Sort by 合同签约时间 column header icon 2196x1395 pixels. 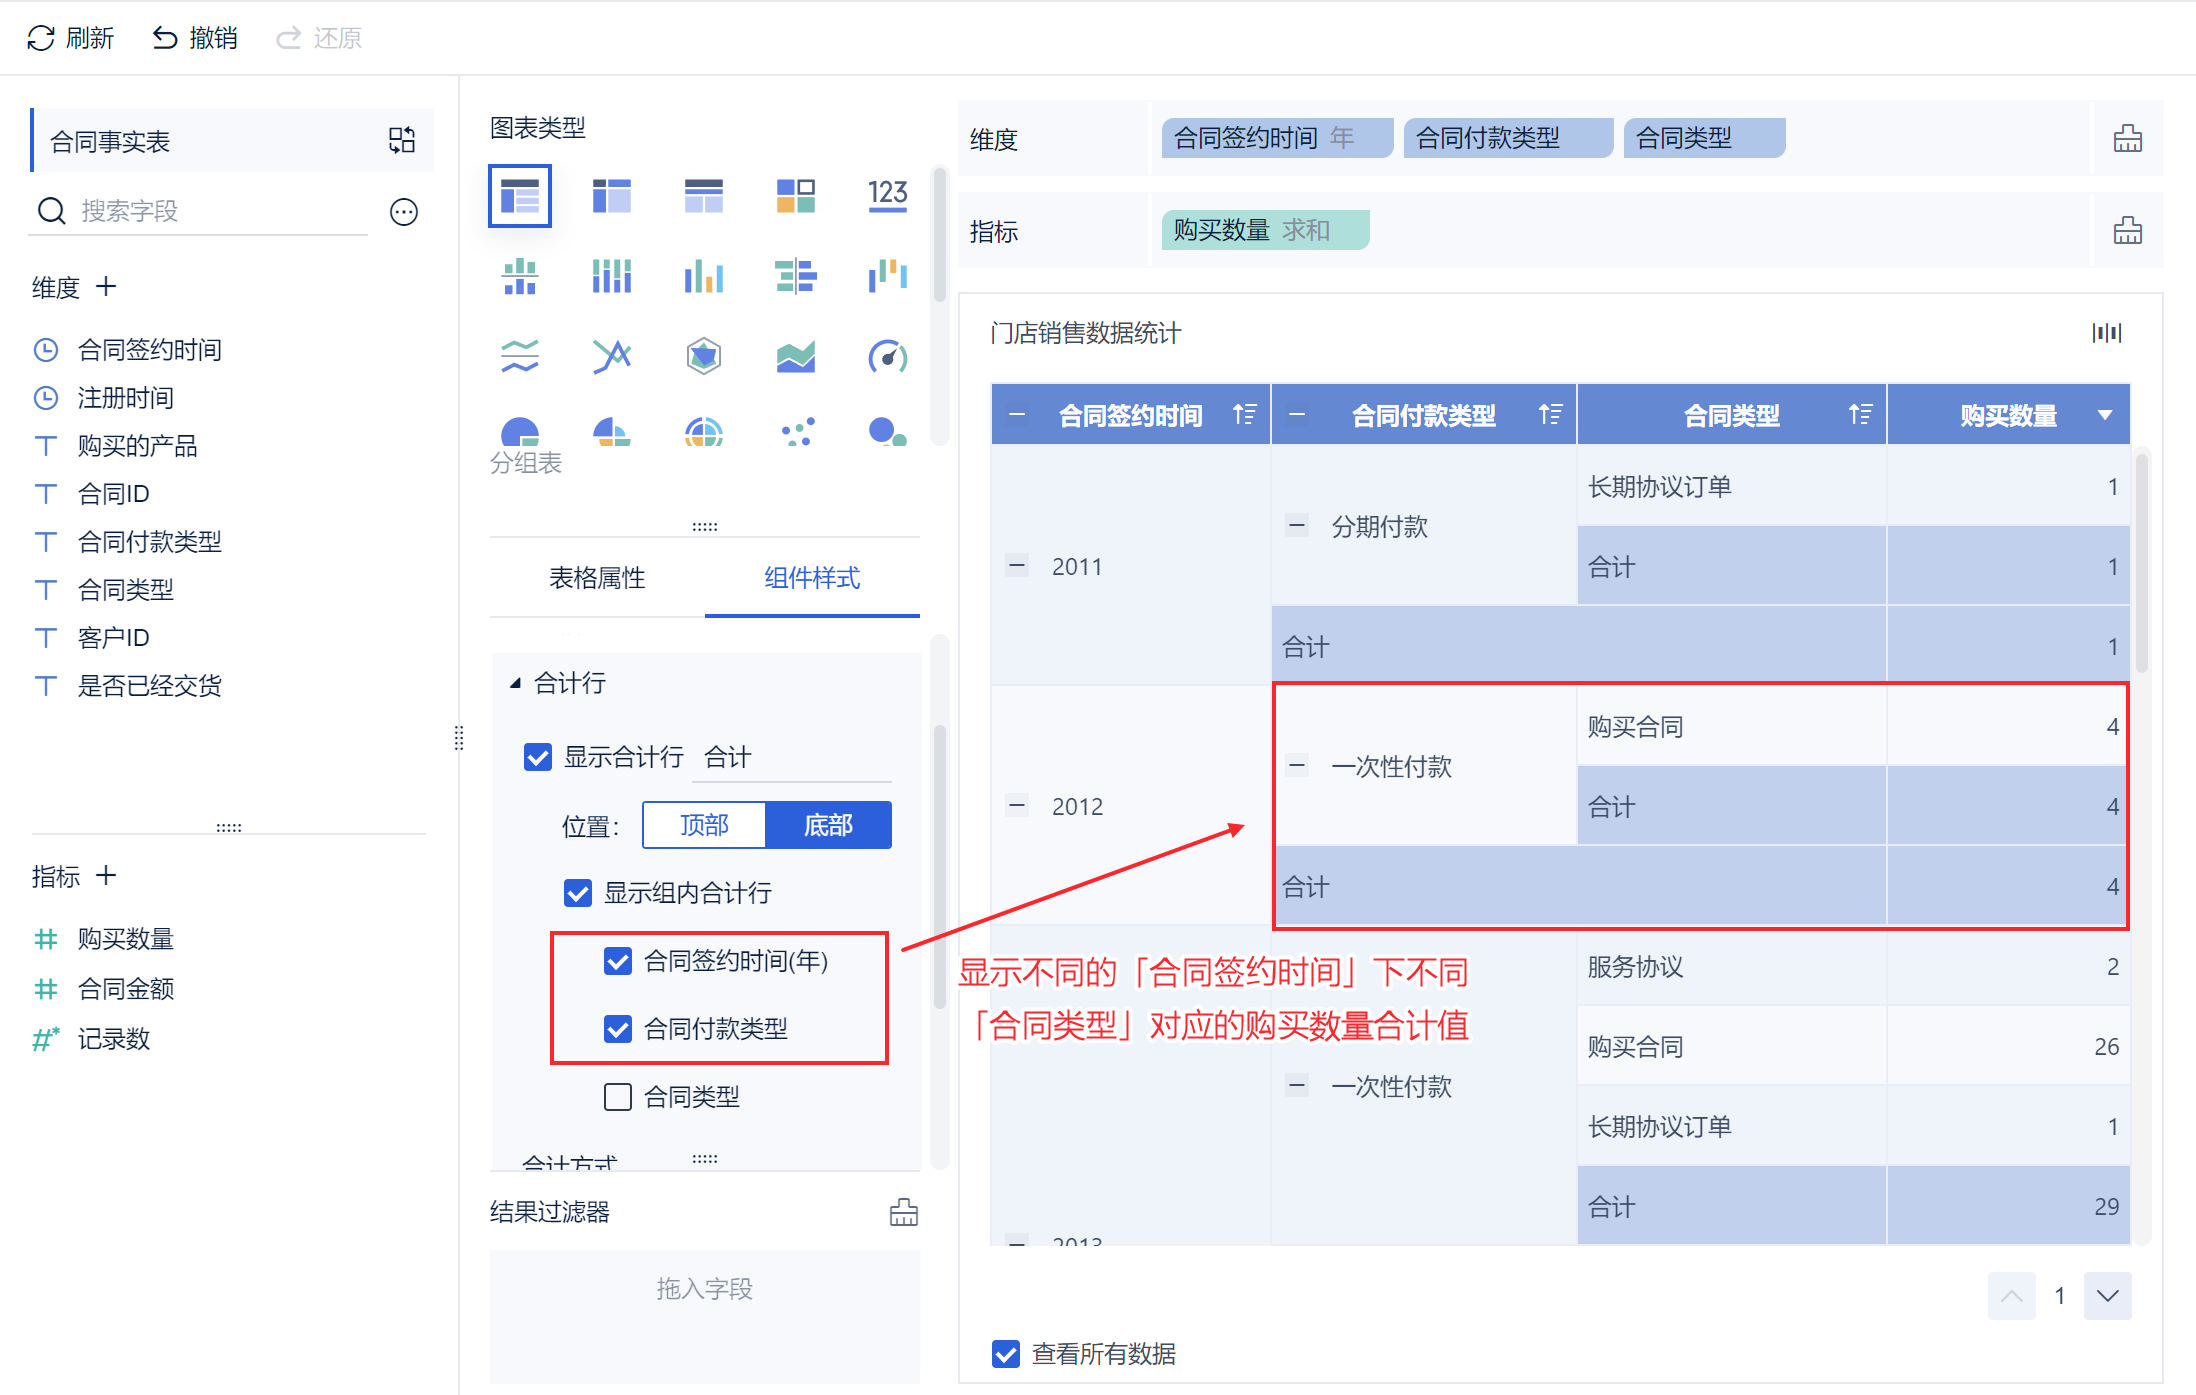pos(1244,414)
